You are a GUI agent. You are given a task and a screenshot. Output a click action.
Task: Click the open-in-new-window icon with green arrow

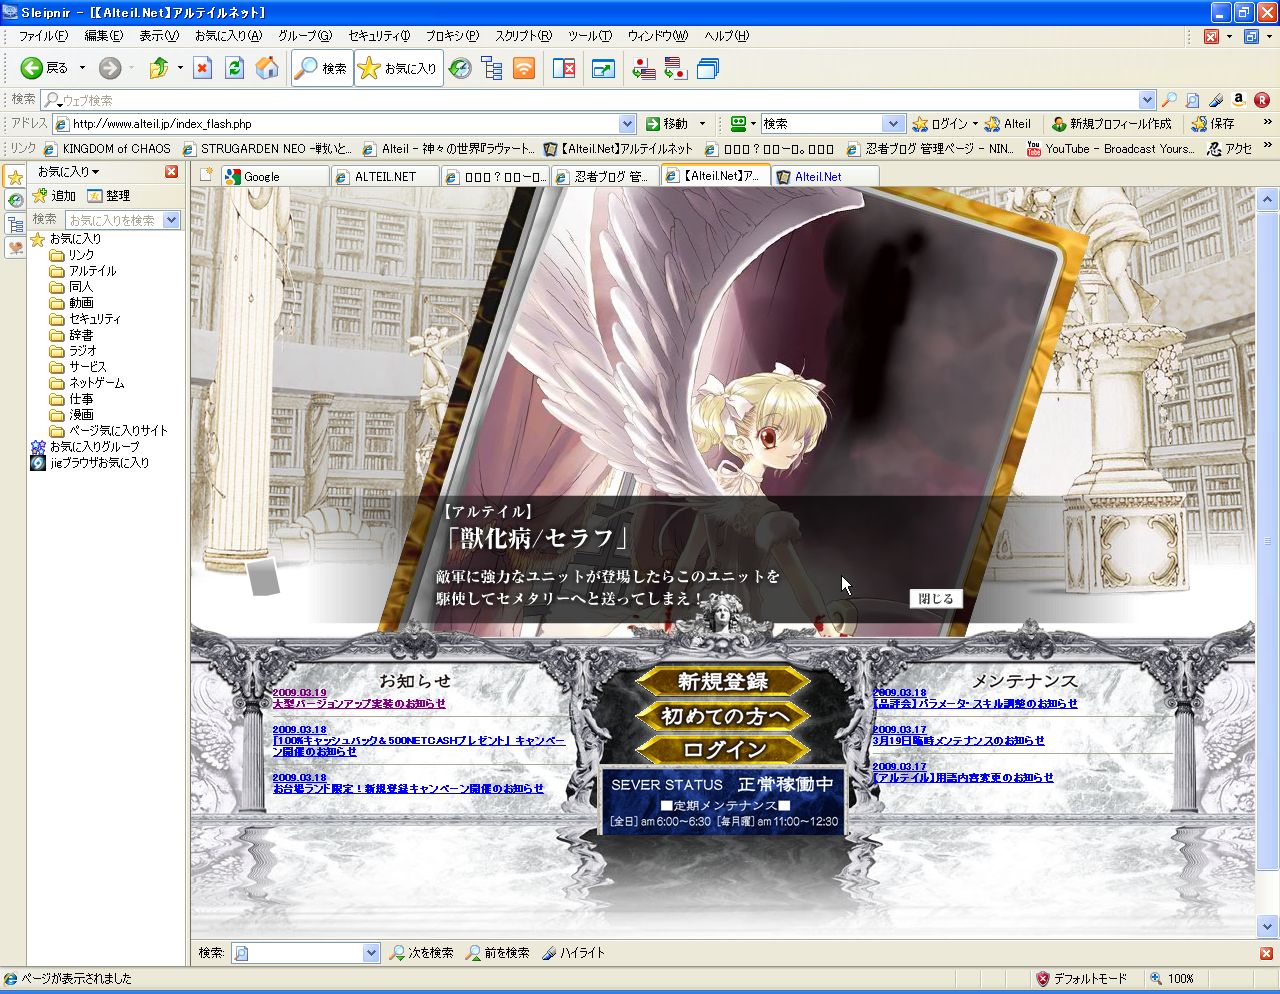[603, 68]
